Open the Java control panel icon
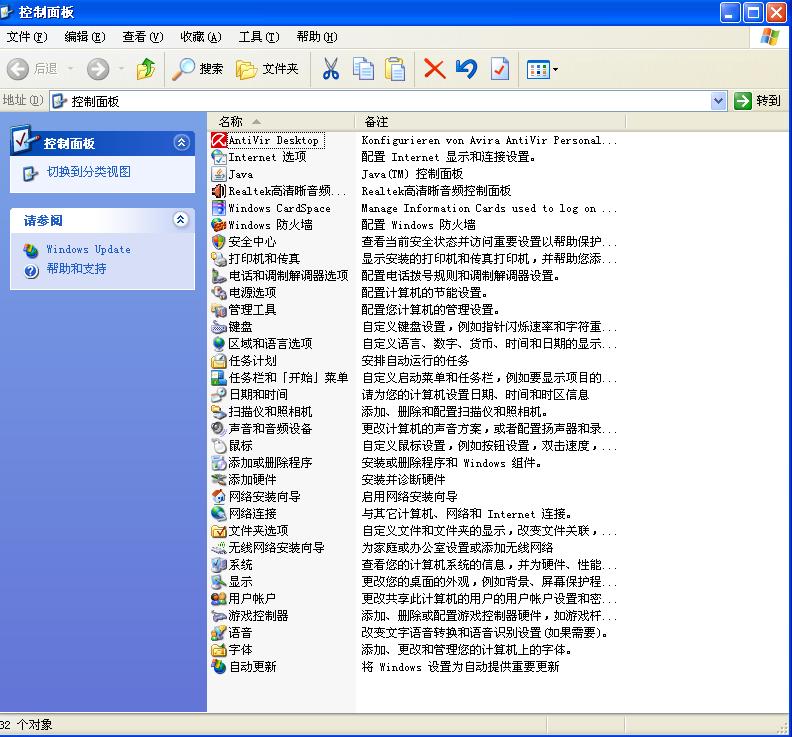 [219, 174]
